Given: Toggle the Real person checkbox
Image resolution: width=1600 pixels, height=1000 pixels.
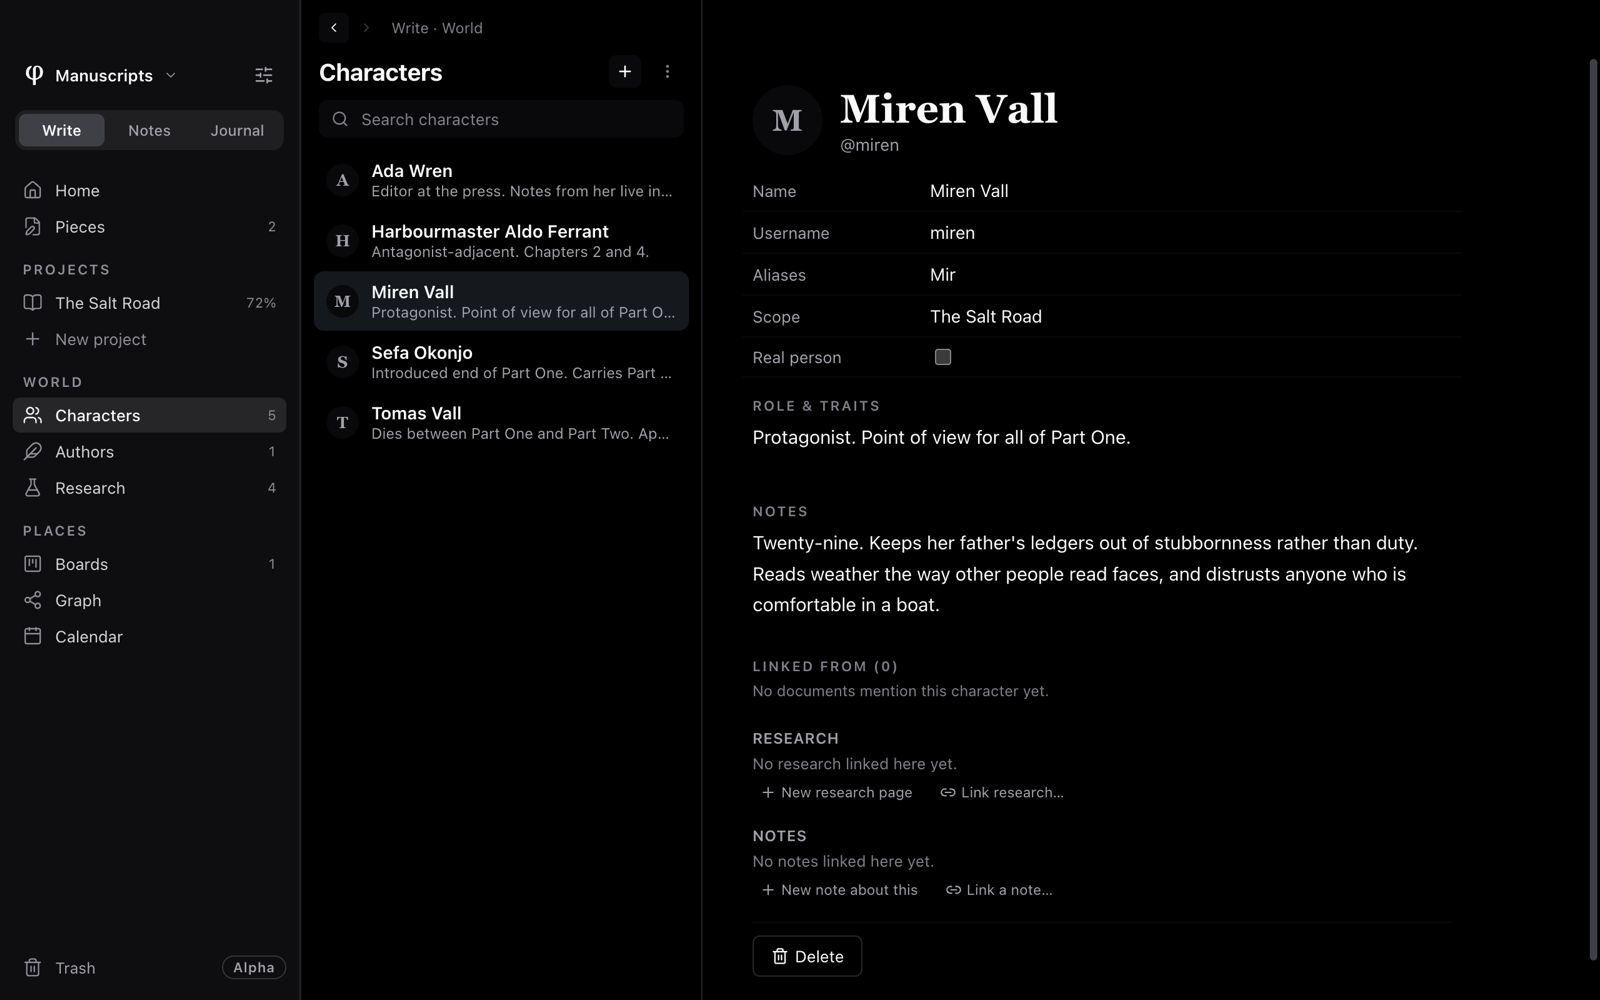Looking at the screenshot, I should (x=943, y=357).
